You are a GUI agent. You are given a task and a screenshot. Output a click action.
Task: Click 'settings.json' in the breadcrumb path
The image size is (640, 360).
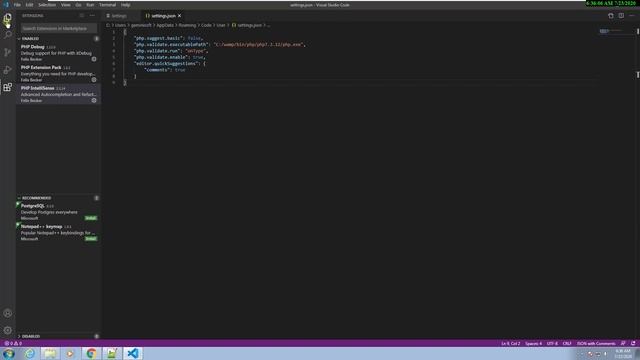tap(249, 25)
